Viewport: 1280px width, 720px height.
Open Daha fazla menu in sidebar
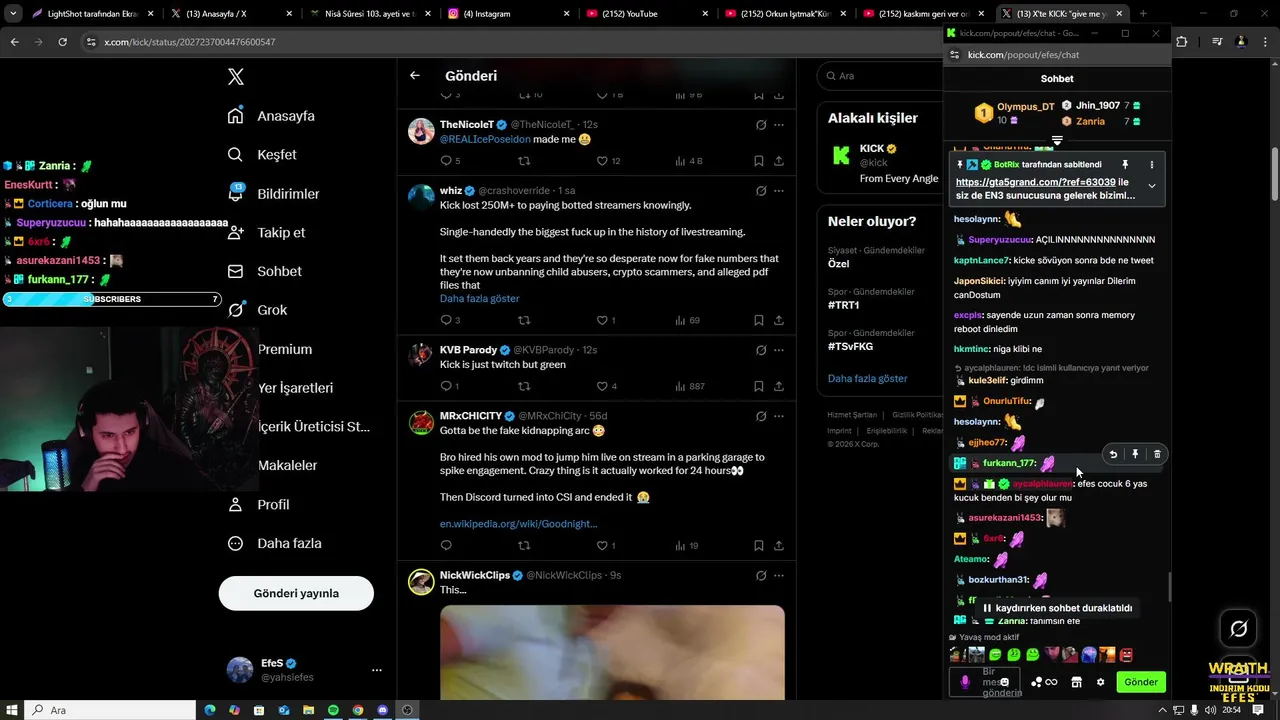click(274, 544)
